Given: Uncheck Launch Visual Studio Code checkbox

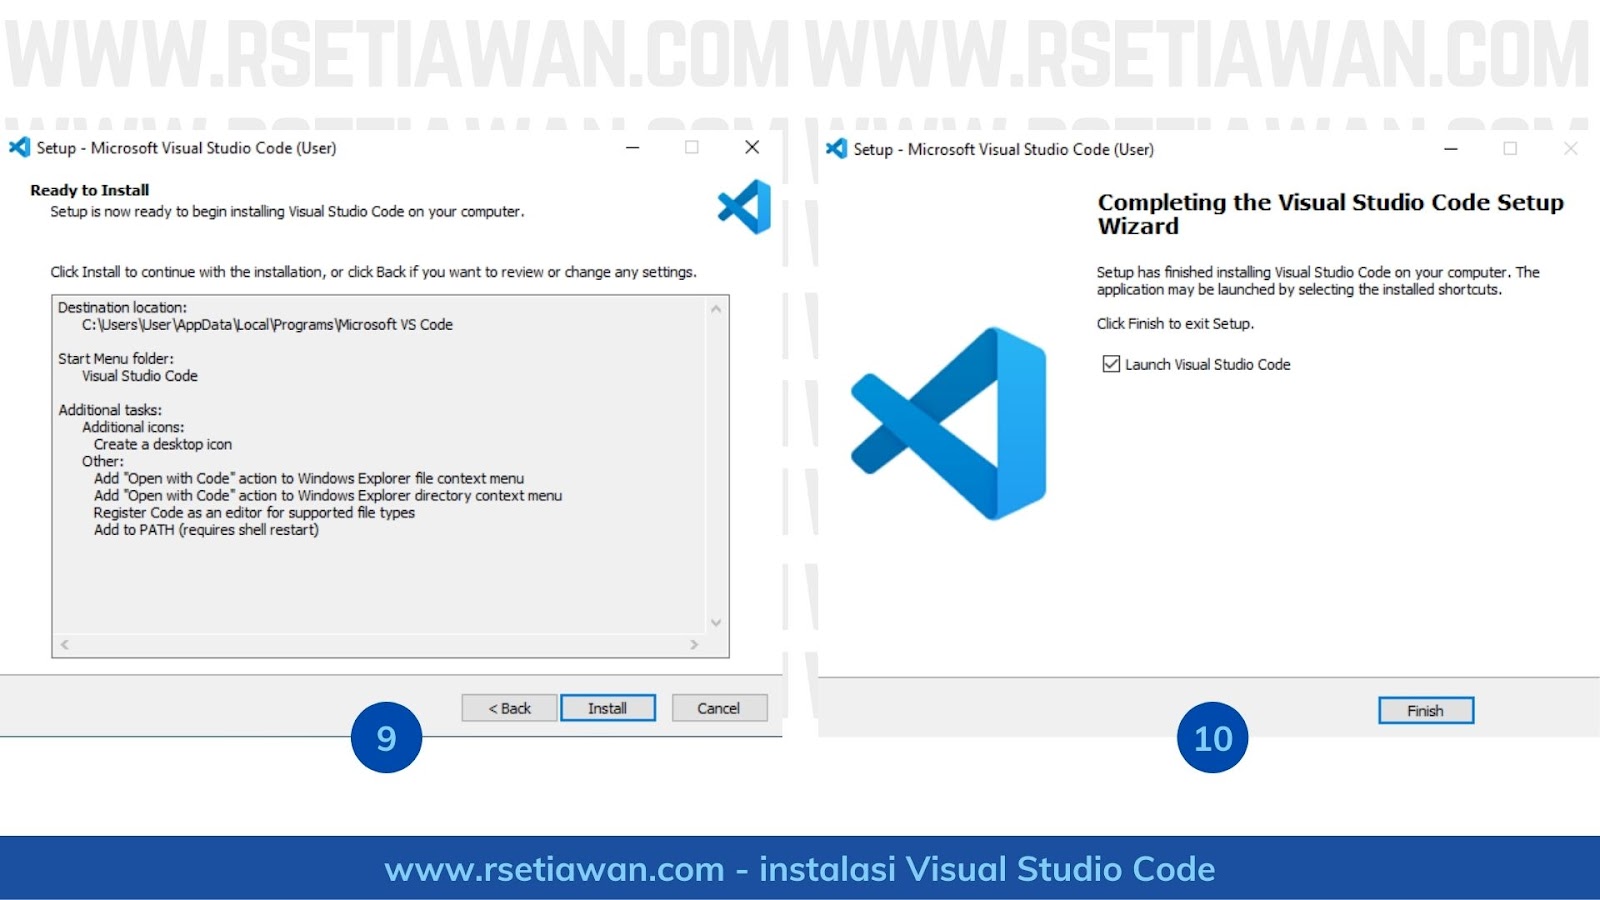Looking at the screenshot, I should (x=1111, y=364).
